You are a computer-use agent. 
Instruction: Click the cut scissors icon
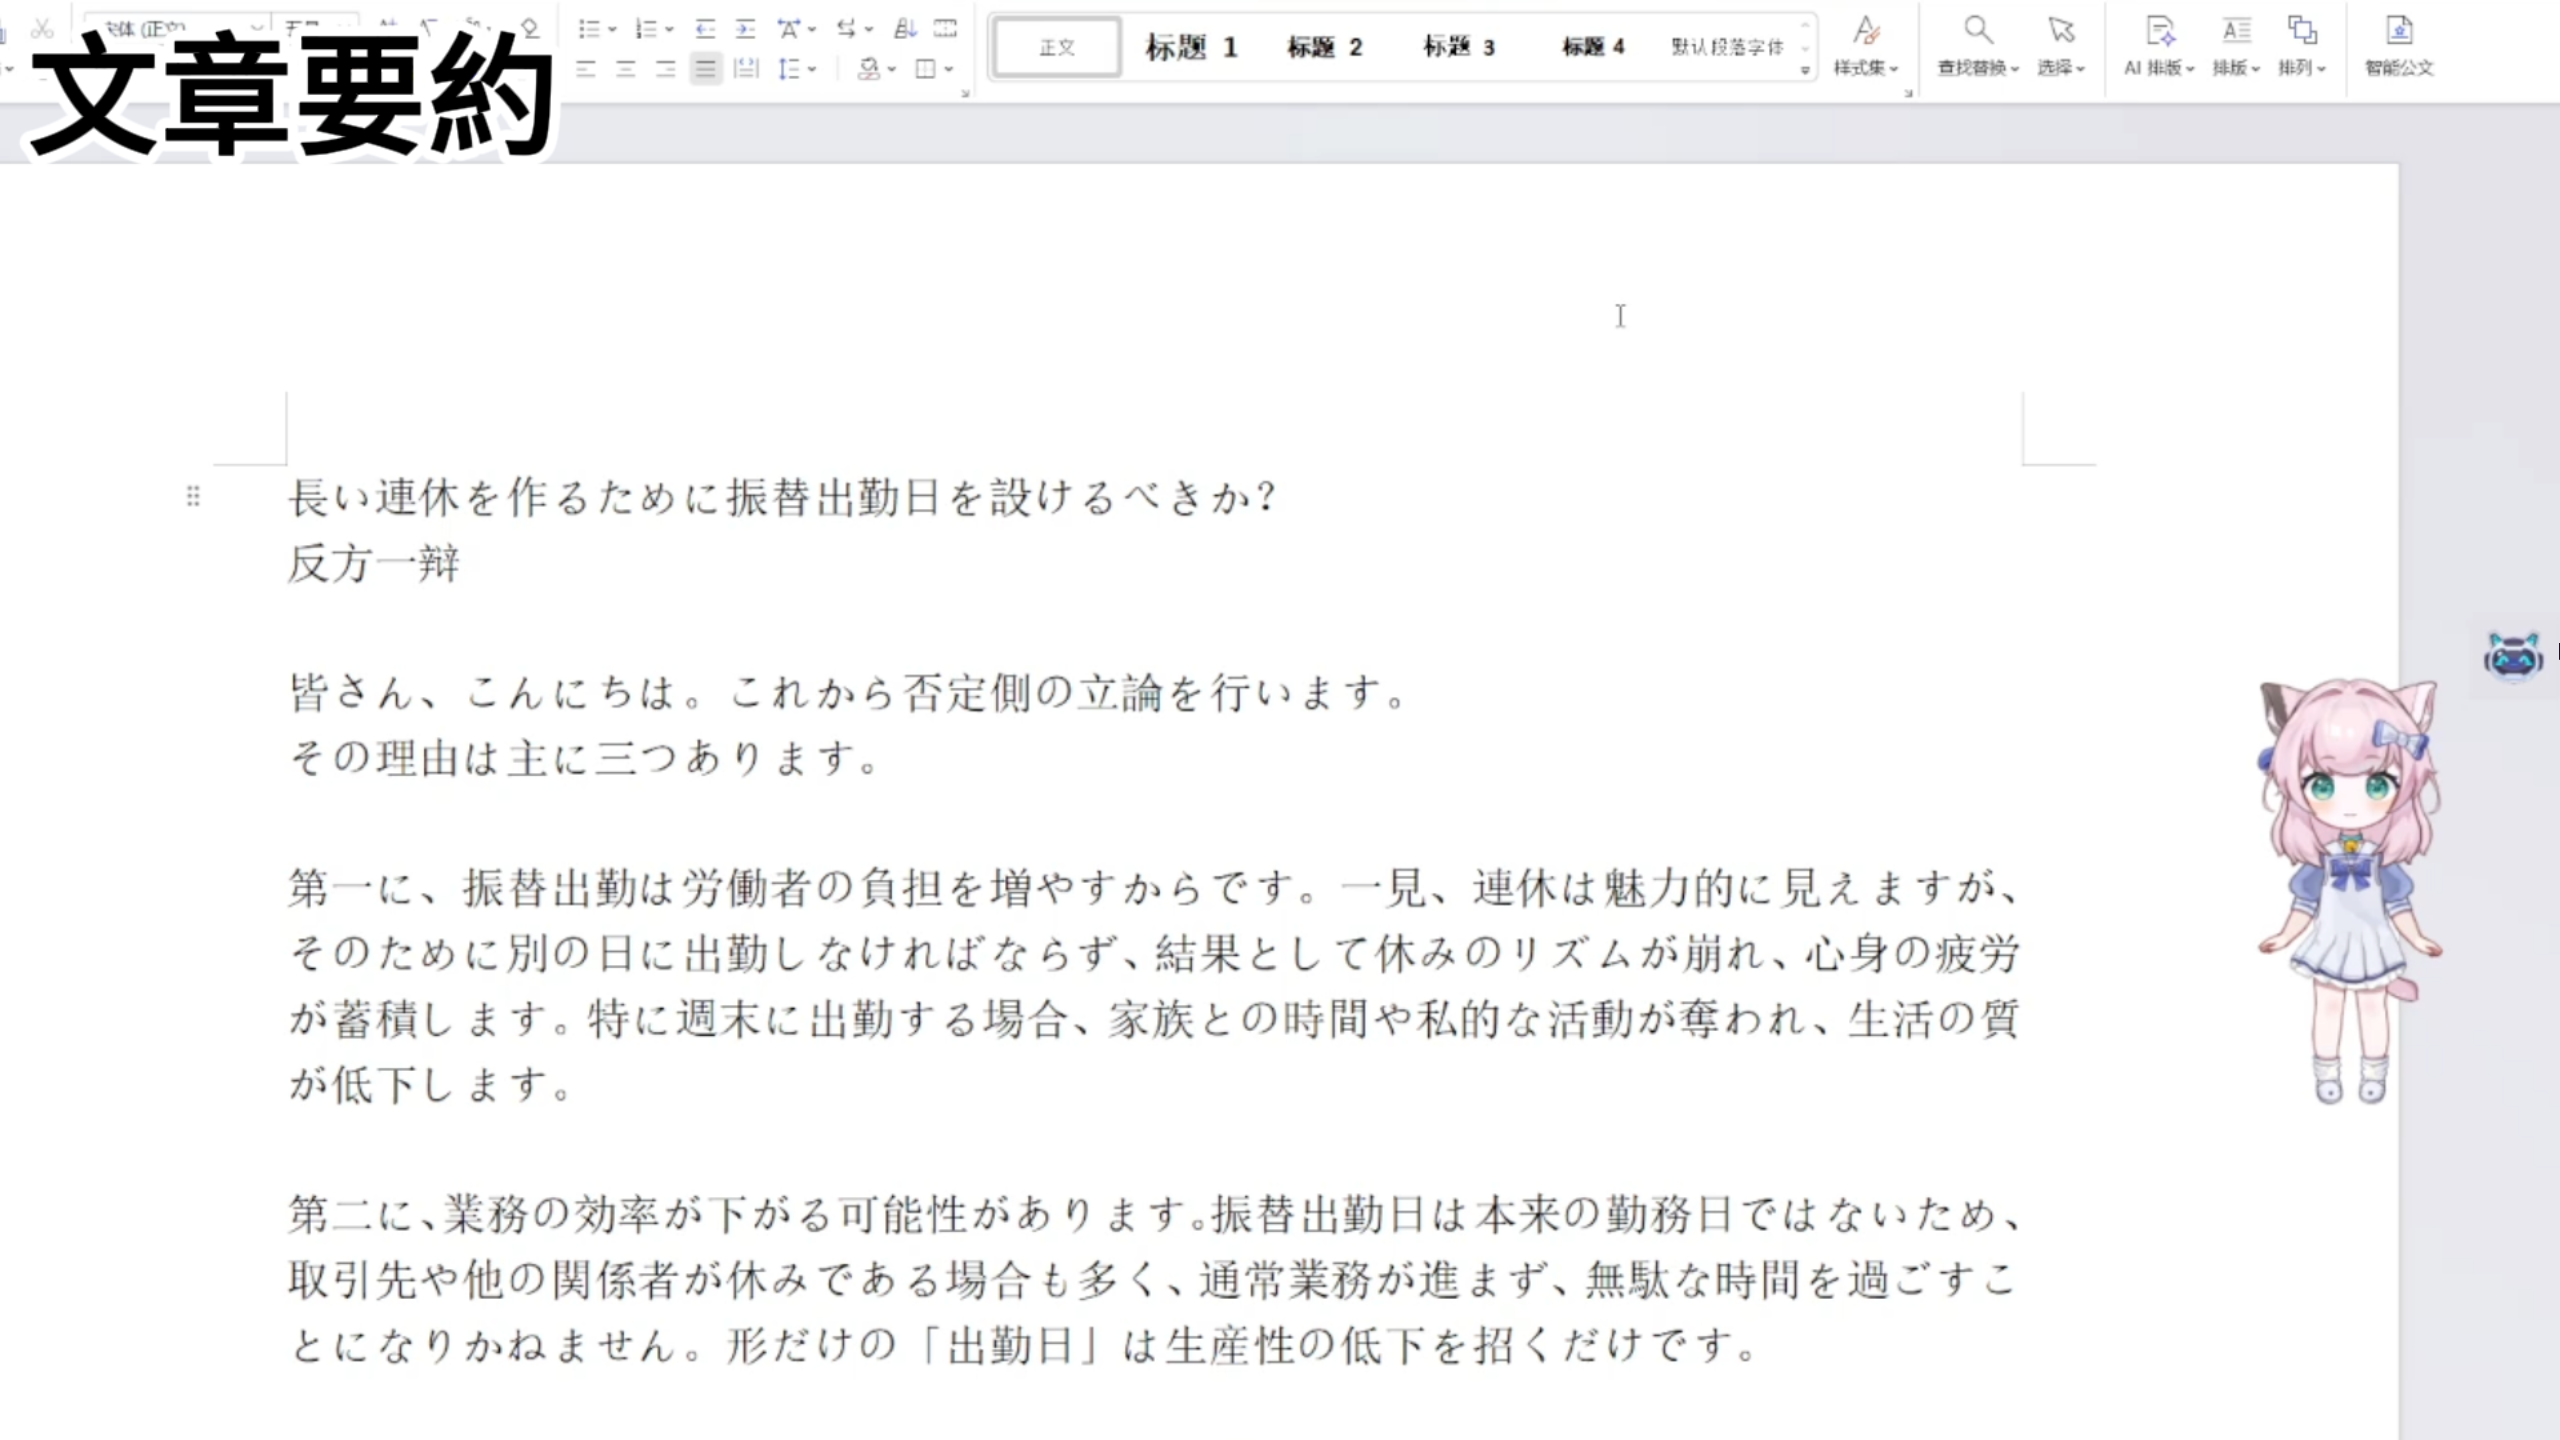point(41,27)
